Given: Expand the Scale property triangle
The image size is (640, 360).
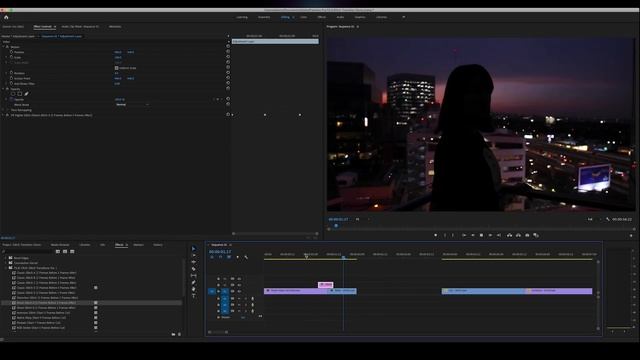Looking at the screenshot, I should pos(6,57).
